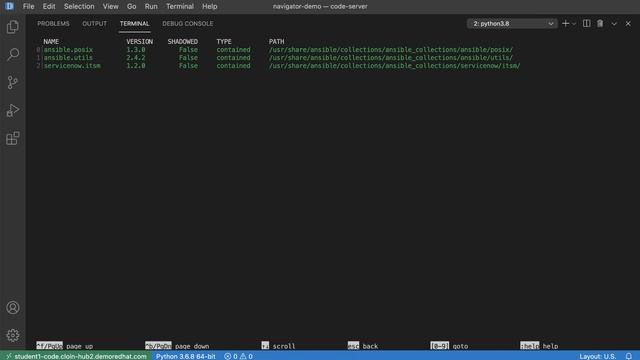Click the 'scroll' hint in terminal footer

(x=284, y=346)
